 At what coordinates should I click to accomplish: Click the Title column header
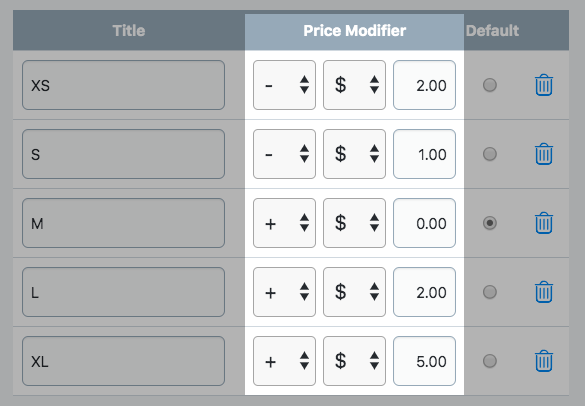(129, 31)
